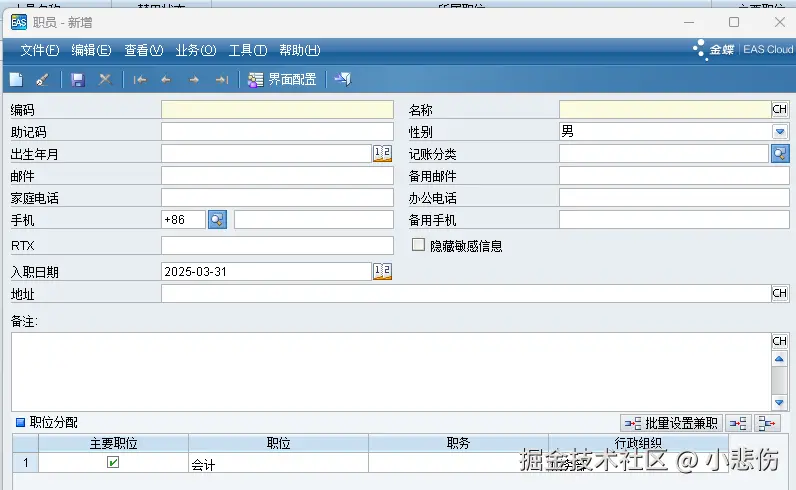Click the 记账分类 input field
The height and width of the screenshot is (490, 796).
tap(664, 153)
